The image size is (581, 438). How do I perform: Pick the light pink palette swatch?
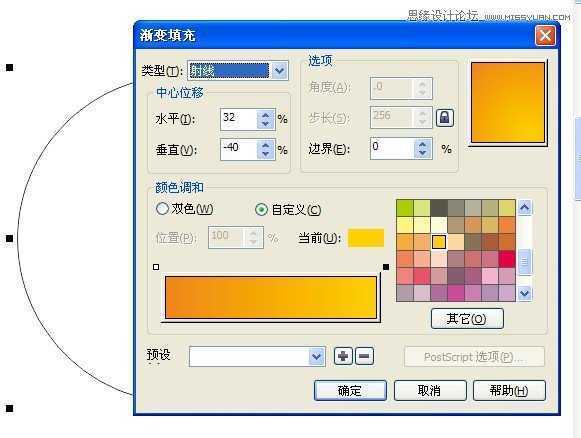click(x=490, y=276)
